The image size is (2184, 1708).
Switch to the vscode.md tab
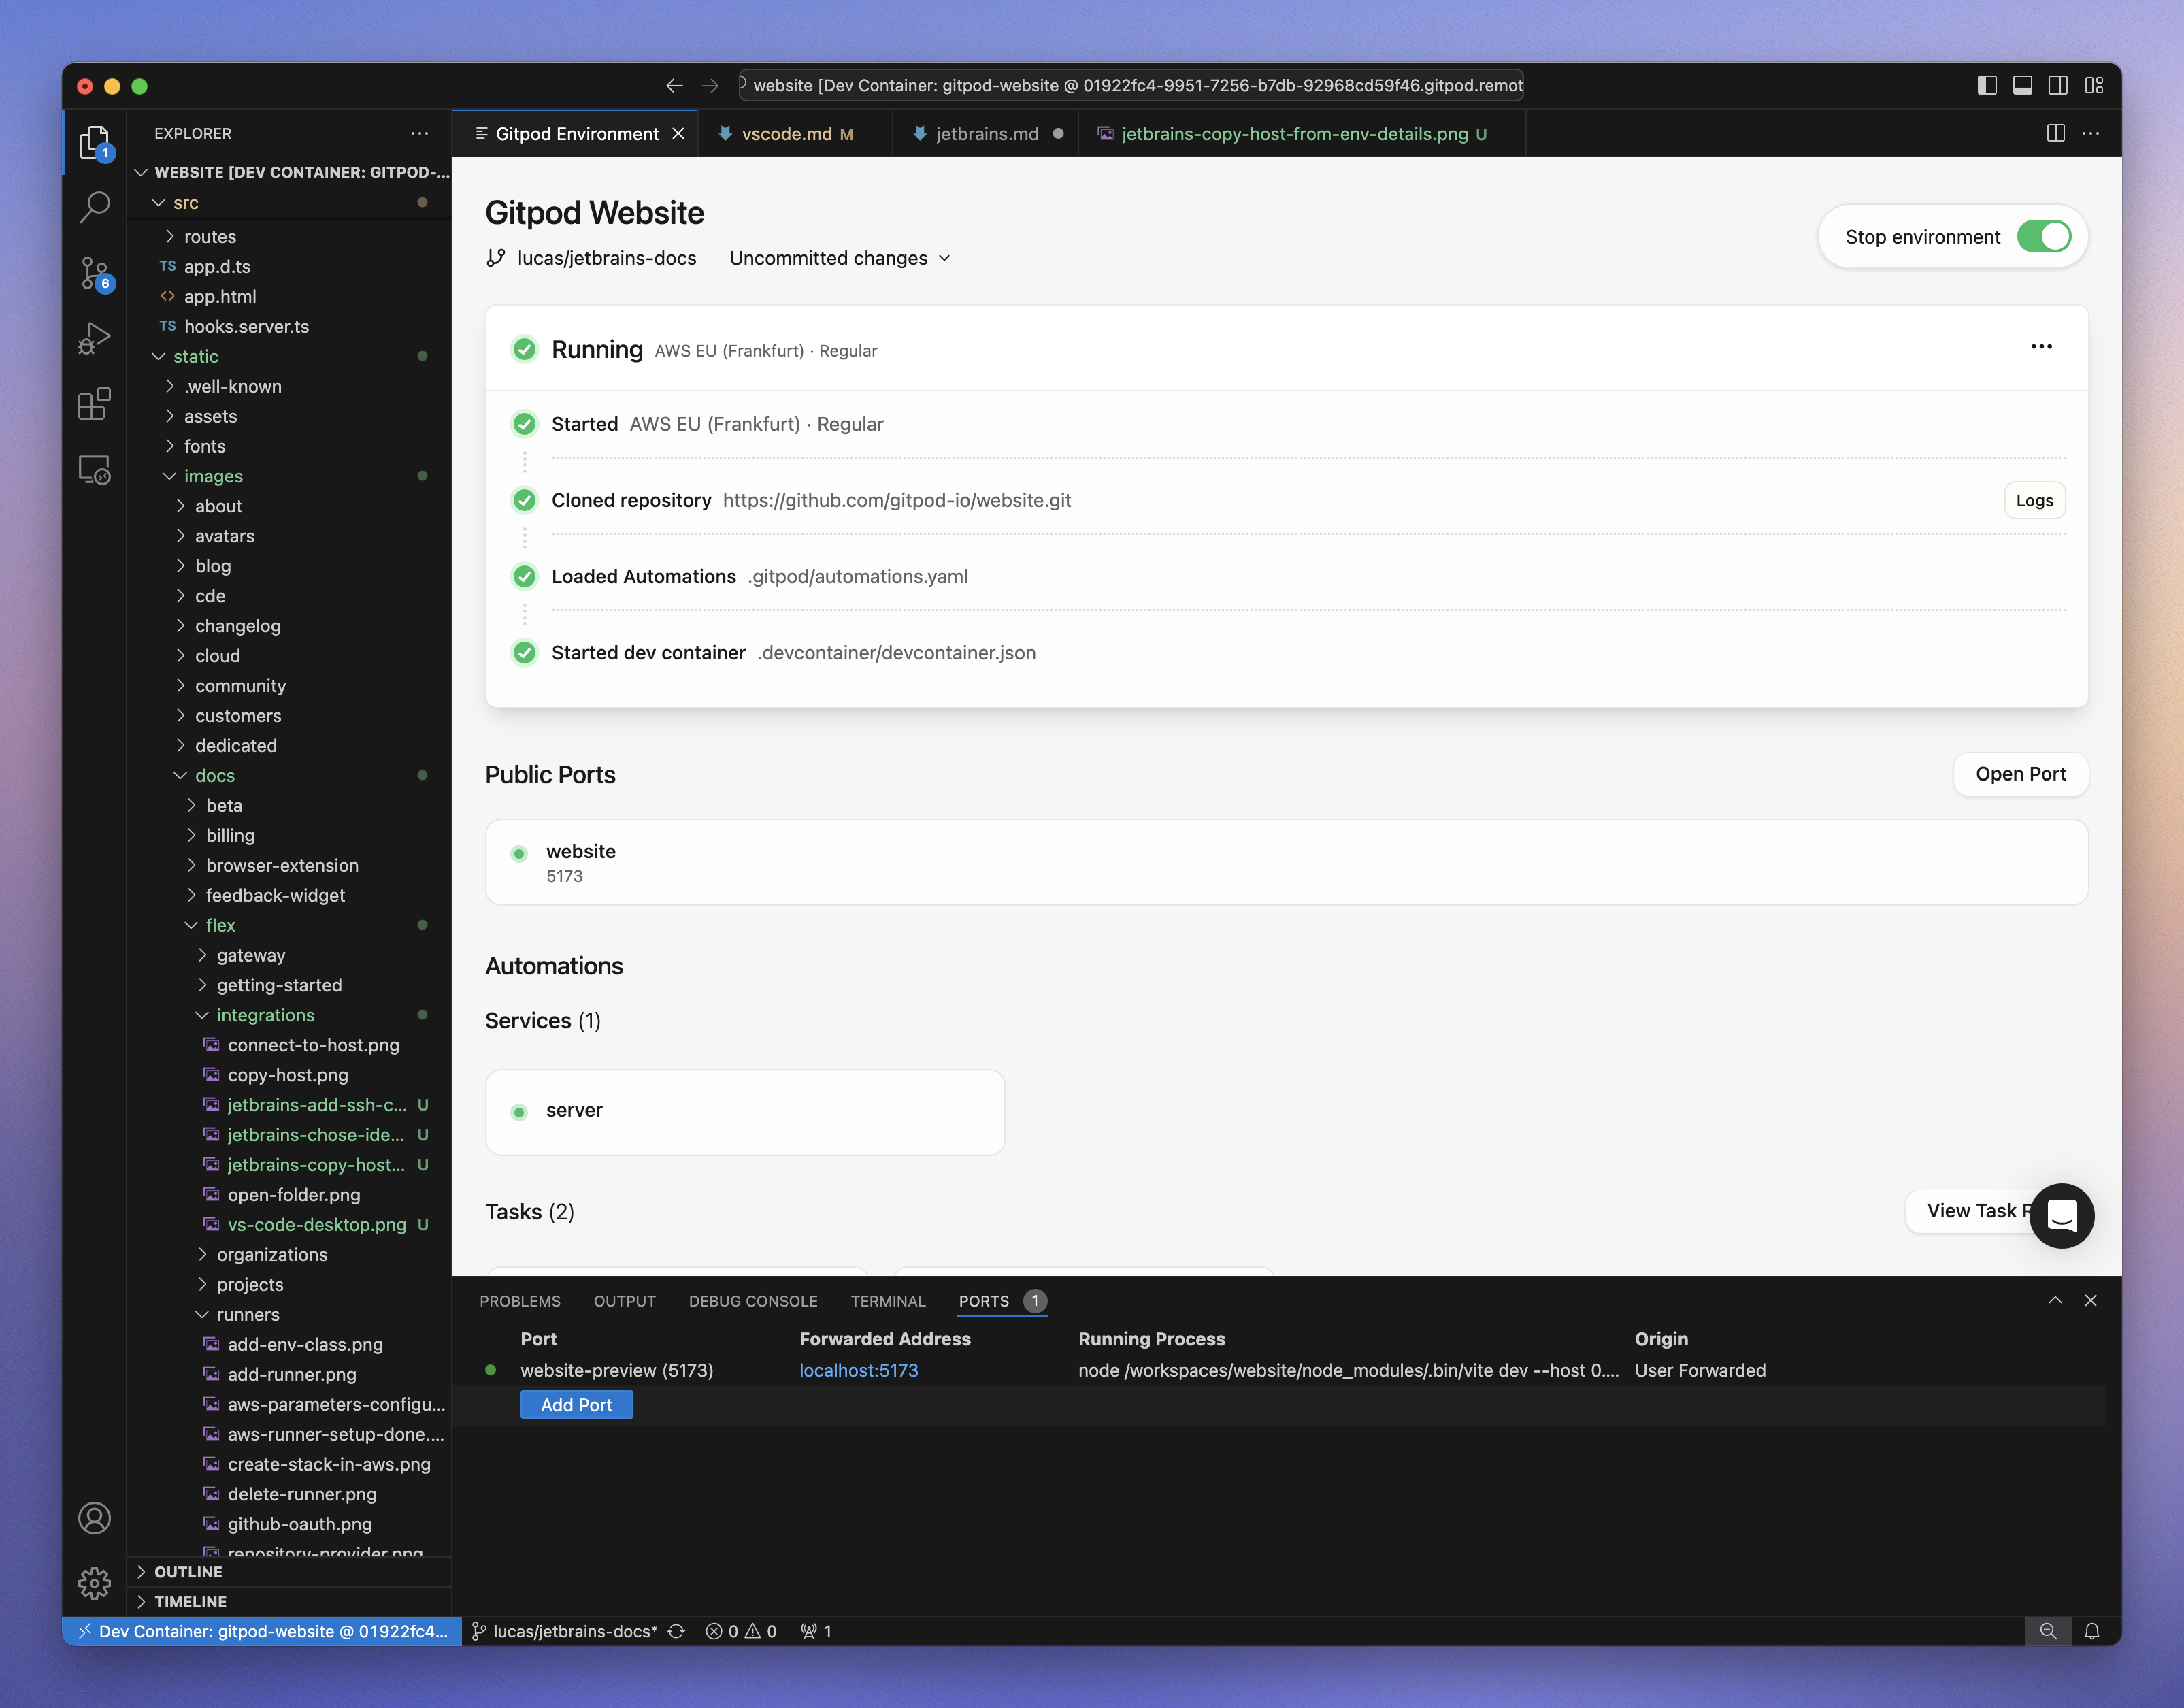786,134
